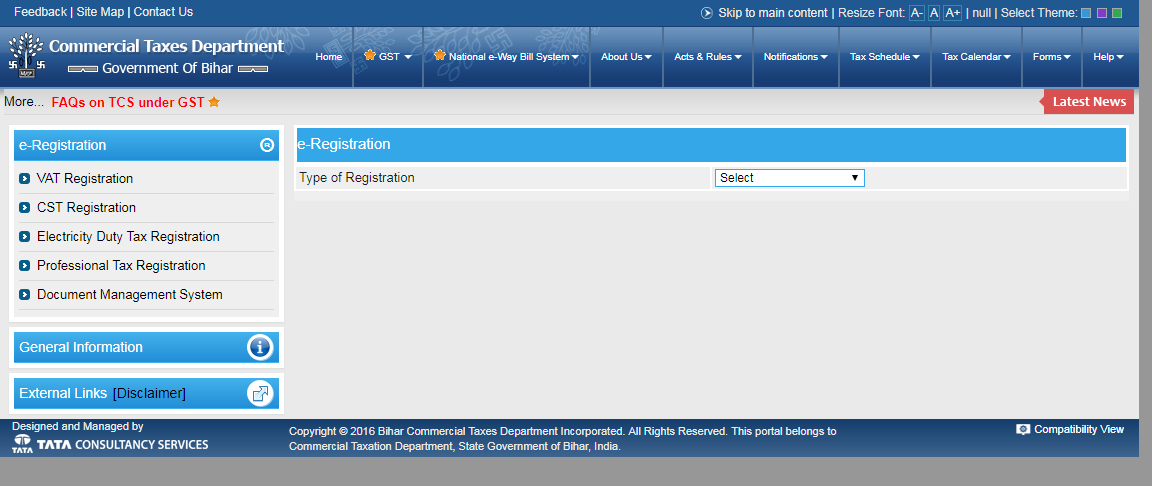
Task: Click the bullet icon beside VAT Registration
Action: 24,178
